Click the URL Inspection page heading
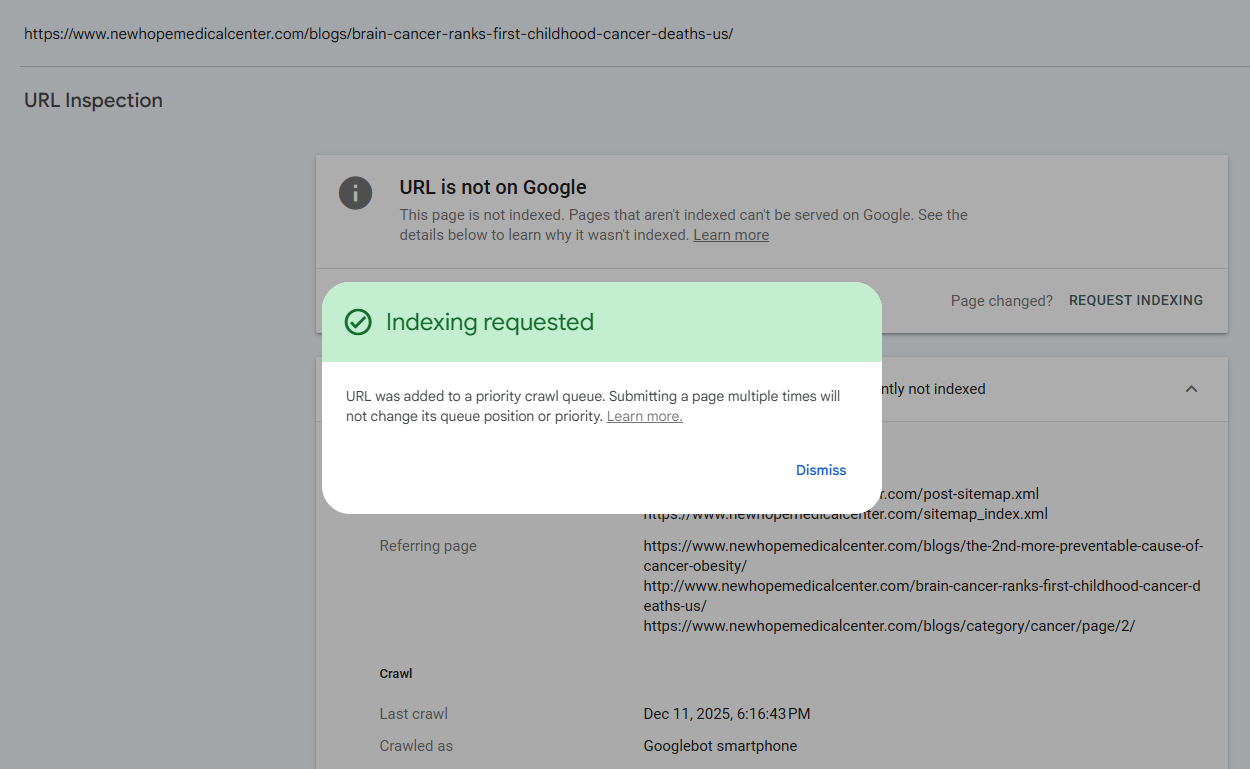Image resolution: width=1250 pixels, height=769 pixels. click(93, 100)
